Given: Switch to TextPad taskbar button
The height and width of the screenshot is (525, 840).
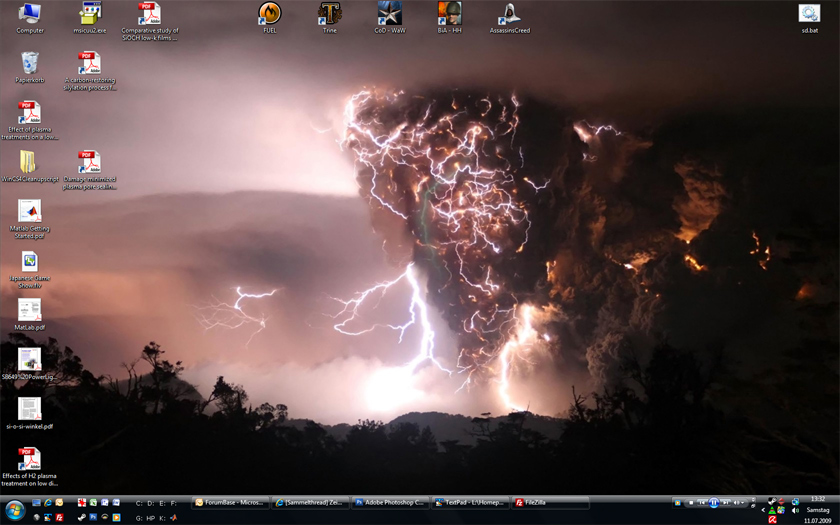Looking at the screenshot, I should pos(470,502).
